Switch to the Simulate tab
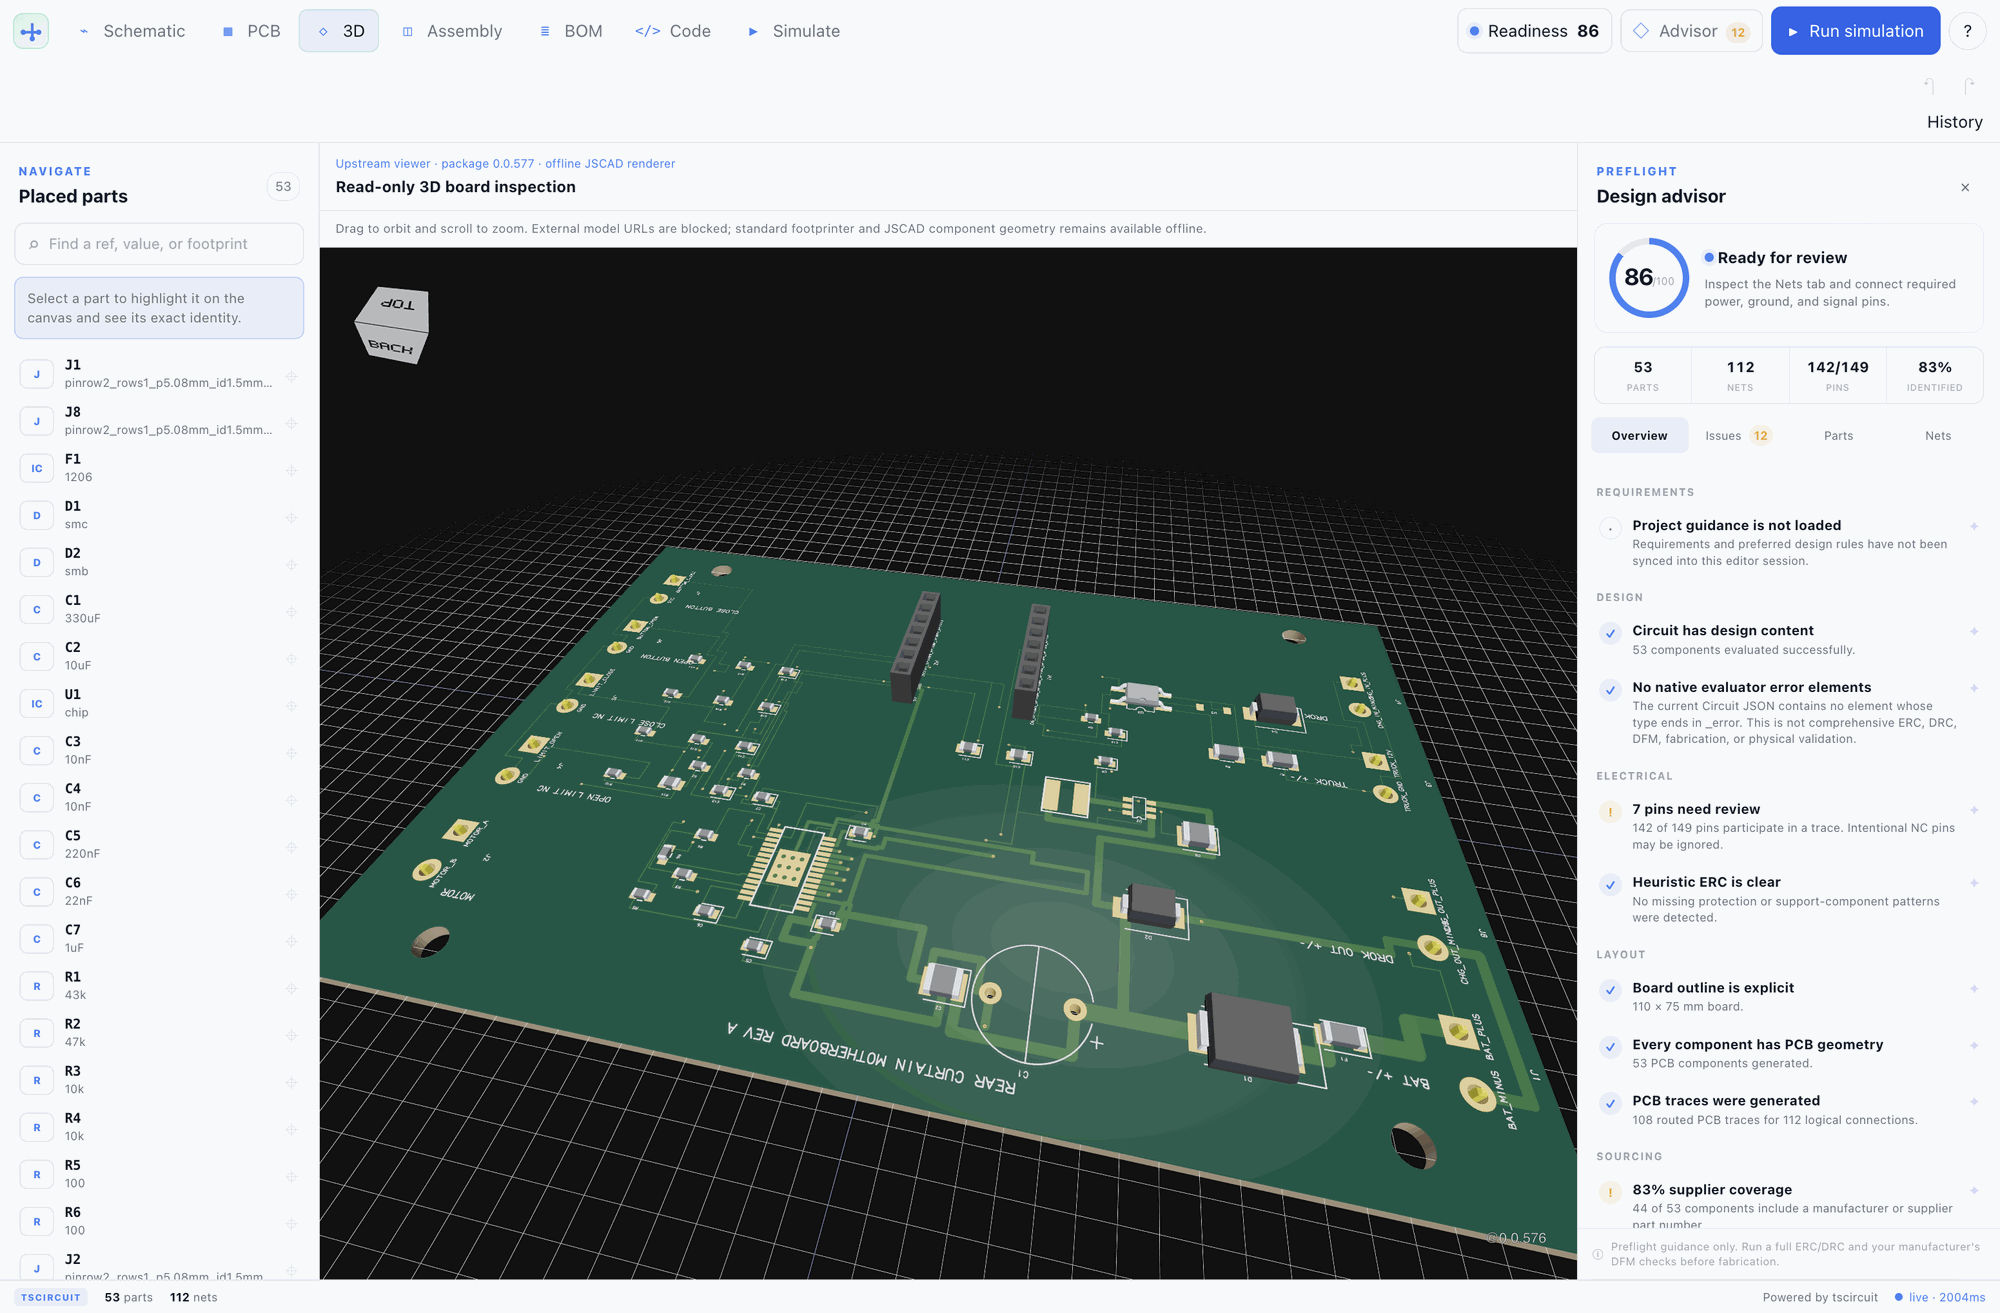The width and height of the screenshot is (2000, 1313). pos(794,31)
